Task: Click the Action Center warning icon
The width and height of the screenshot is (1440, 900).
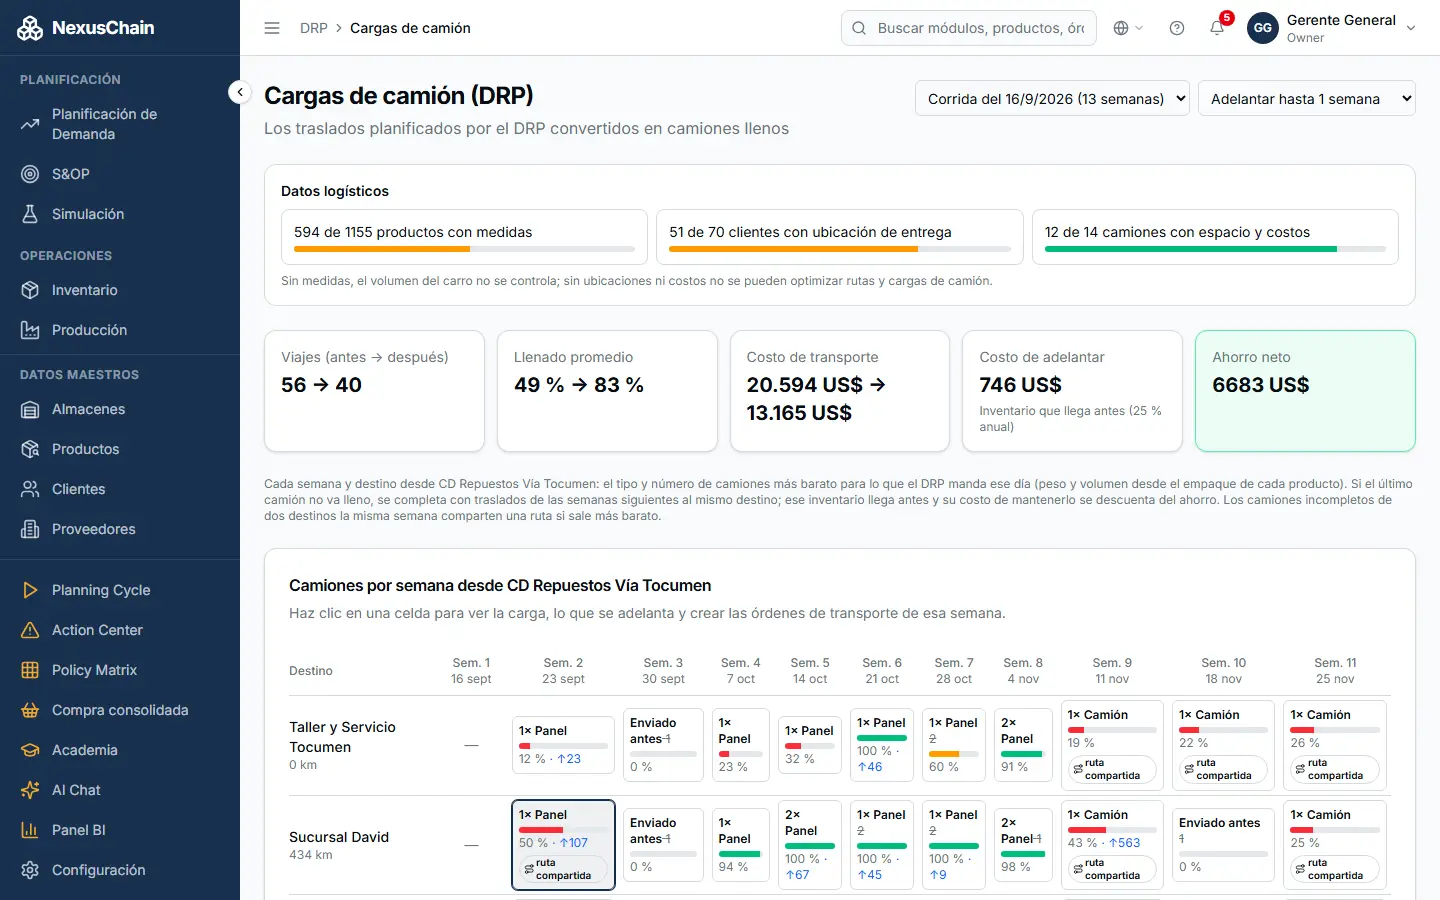Action: click(x=30, y=630)
